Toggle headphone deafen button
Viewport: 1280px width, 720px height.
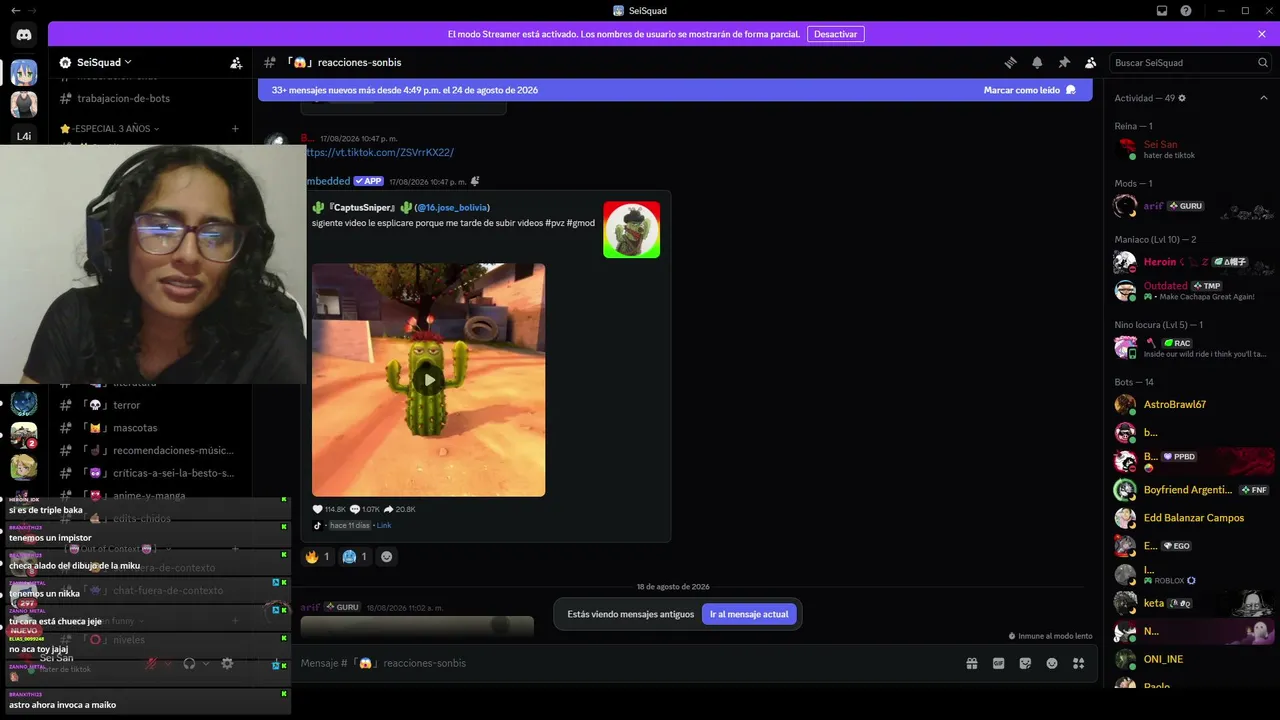(189, 663)
